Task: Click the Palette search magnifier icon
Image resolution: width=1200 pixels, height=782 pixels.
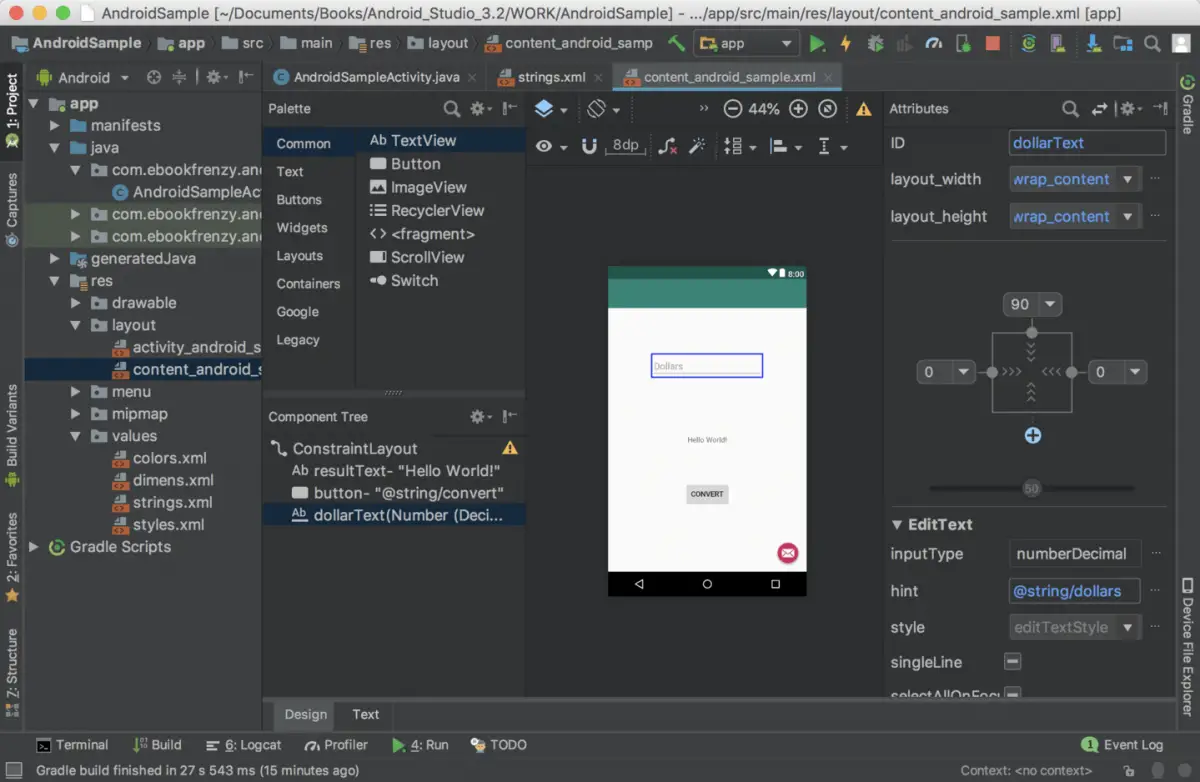Action: coord(452,109)
